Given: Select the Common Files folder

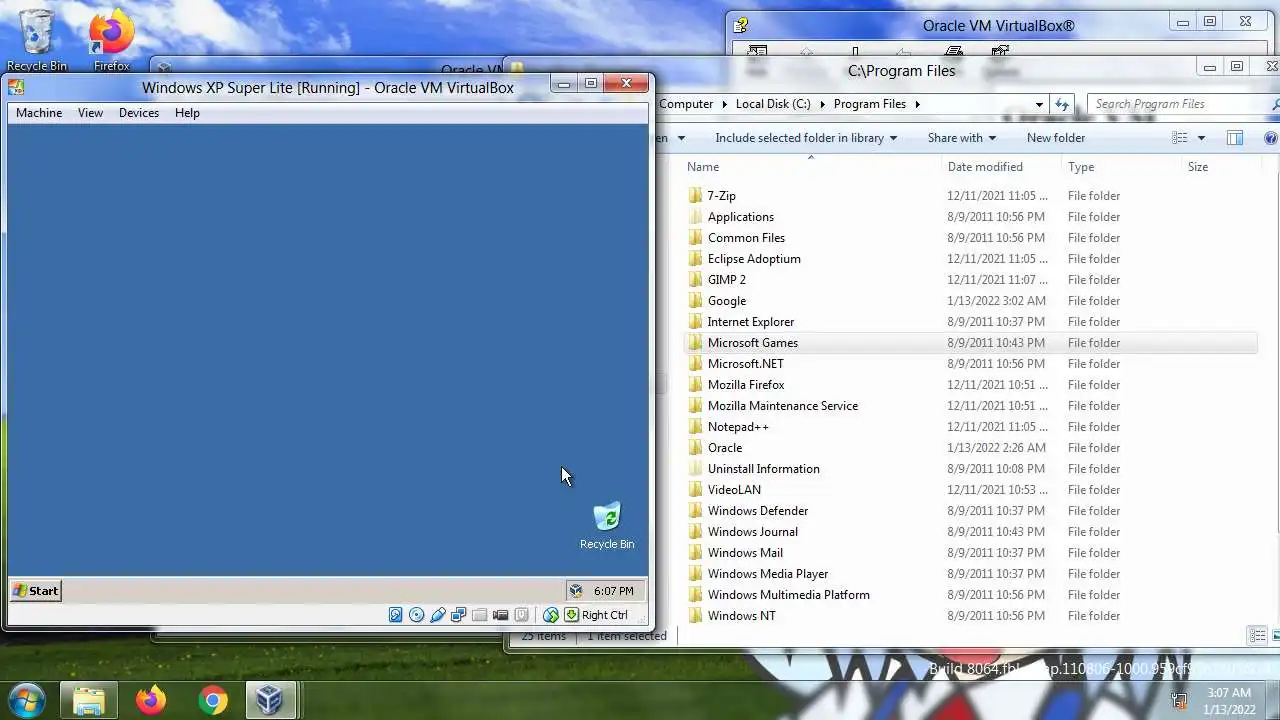Looking at the screenshot, I should point(746,238).
